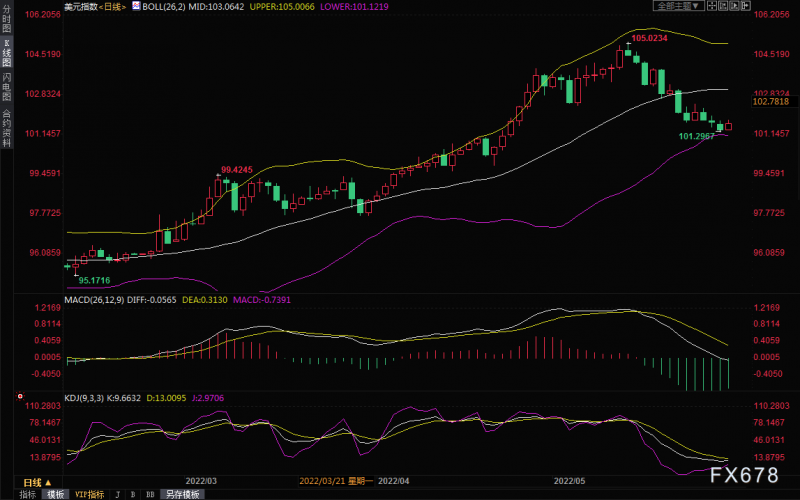This screenshot has width=800, height=500.
Task: Click the BOLL indicator chart icon
Action: tap(136, 6)
